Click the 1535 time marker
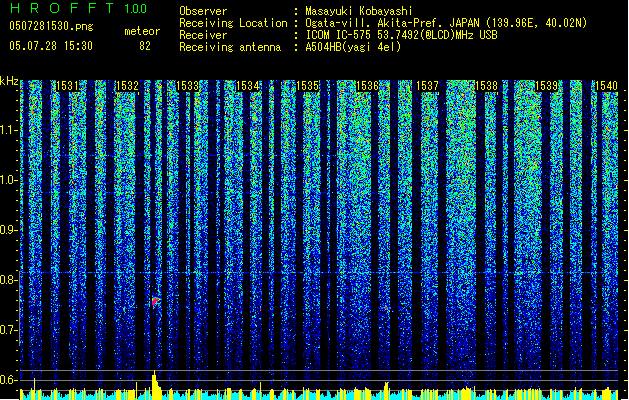629x400 pixels. pos(307,86)
